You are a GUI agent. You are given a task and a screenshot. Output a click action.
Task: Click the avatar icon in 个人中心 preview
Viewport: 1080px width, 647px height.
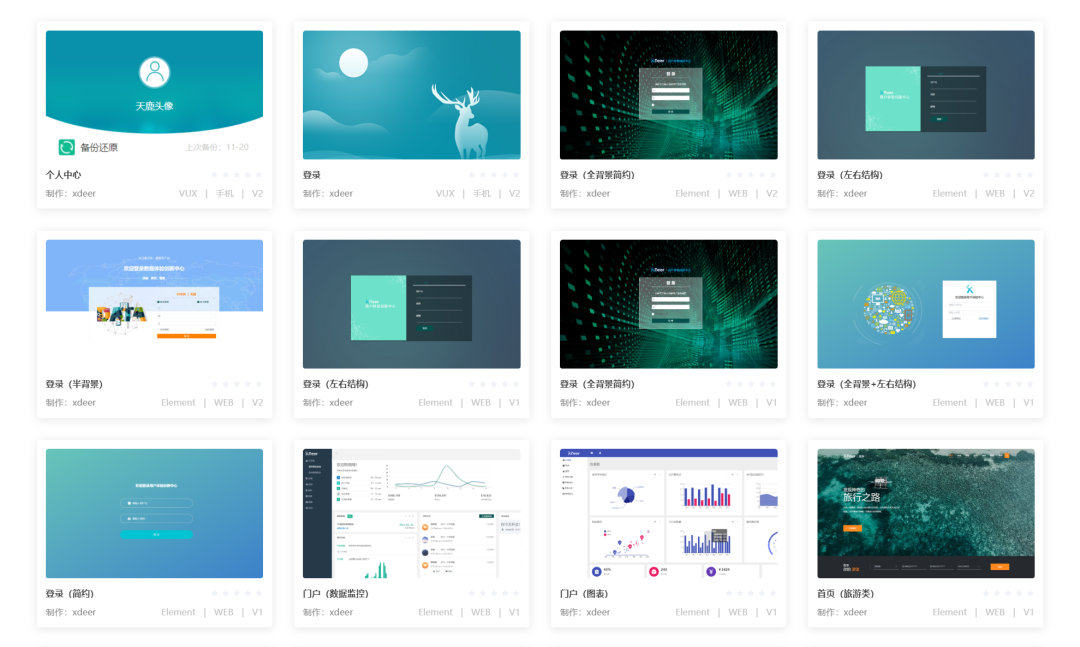tap(154, 73)
